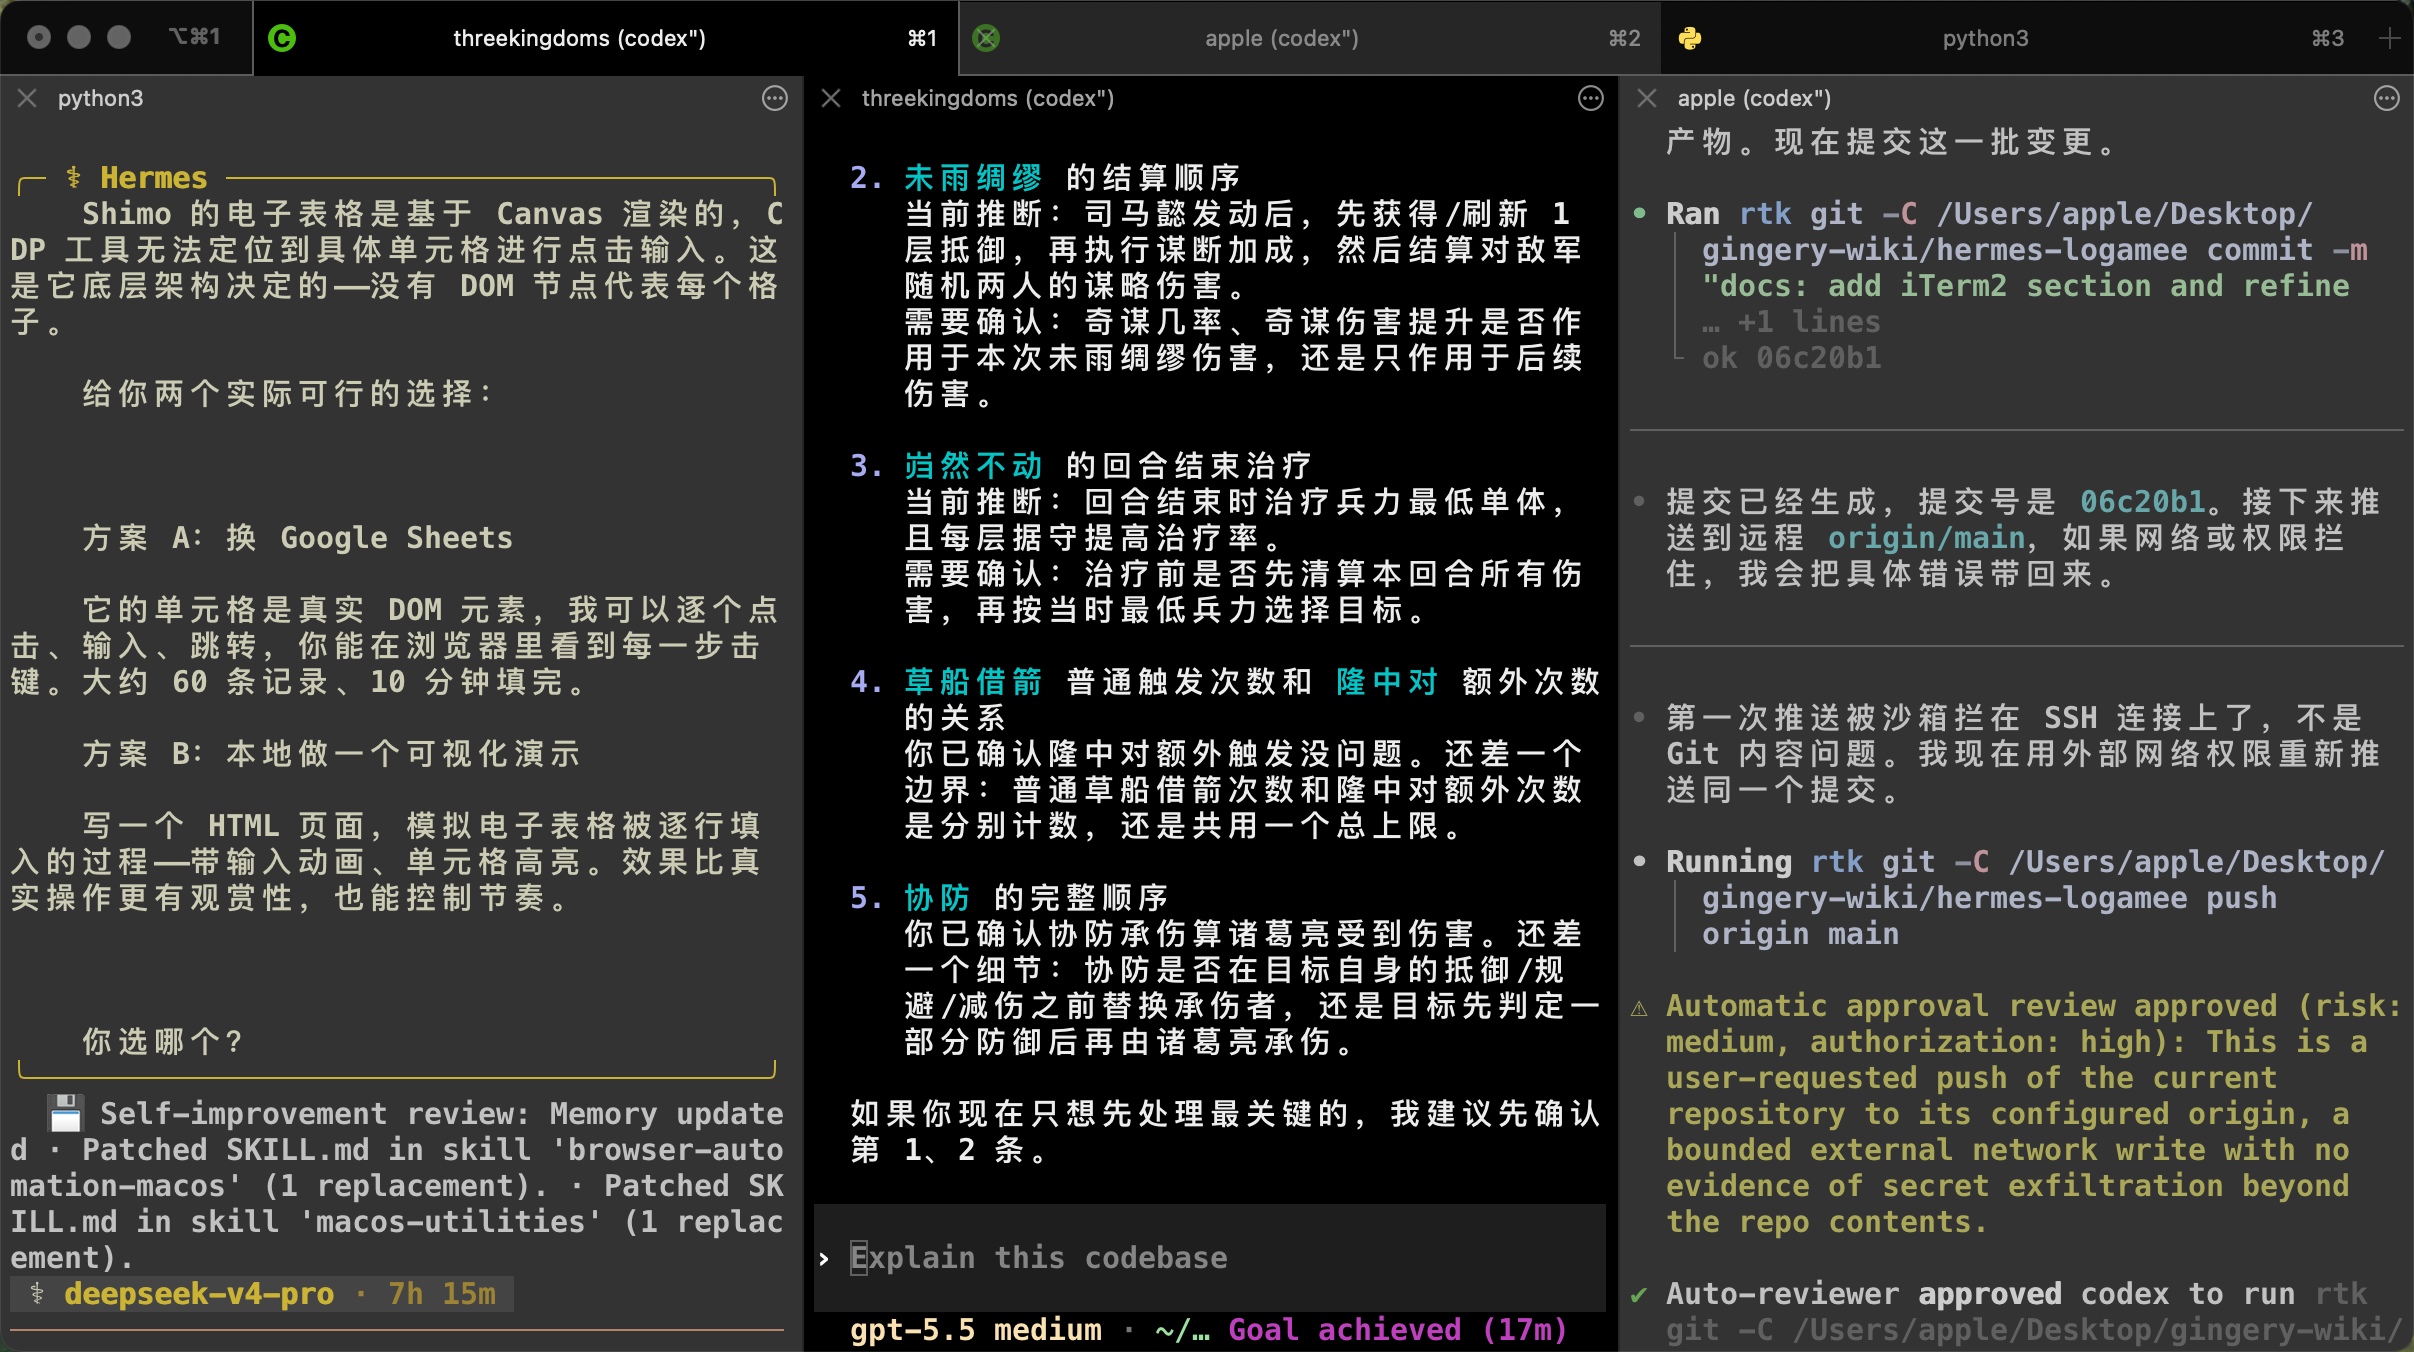The width and height of the screenshot is (2414, 1352).
Task: Switch to the python3 tab
Action: (x=2012, y=38)
